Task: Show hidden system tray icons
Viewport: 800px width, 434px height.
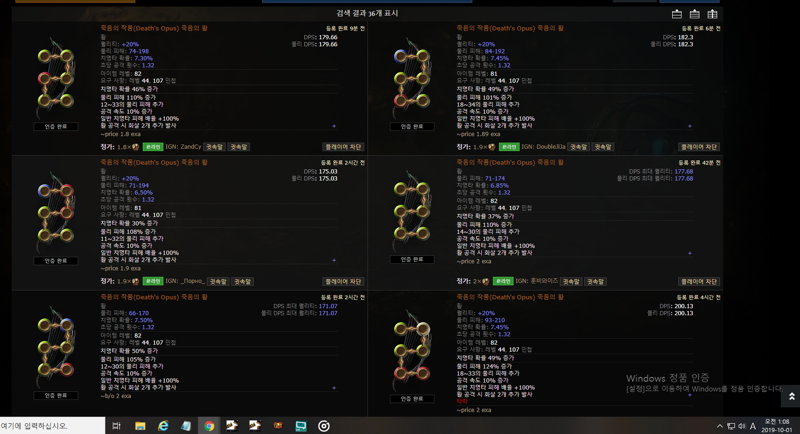Action: click(x=719, y=426)
